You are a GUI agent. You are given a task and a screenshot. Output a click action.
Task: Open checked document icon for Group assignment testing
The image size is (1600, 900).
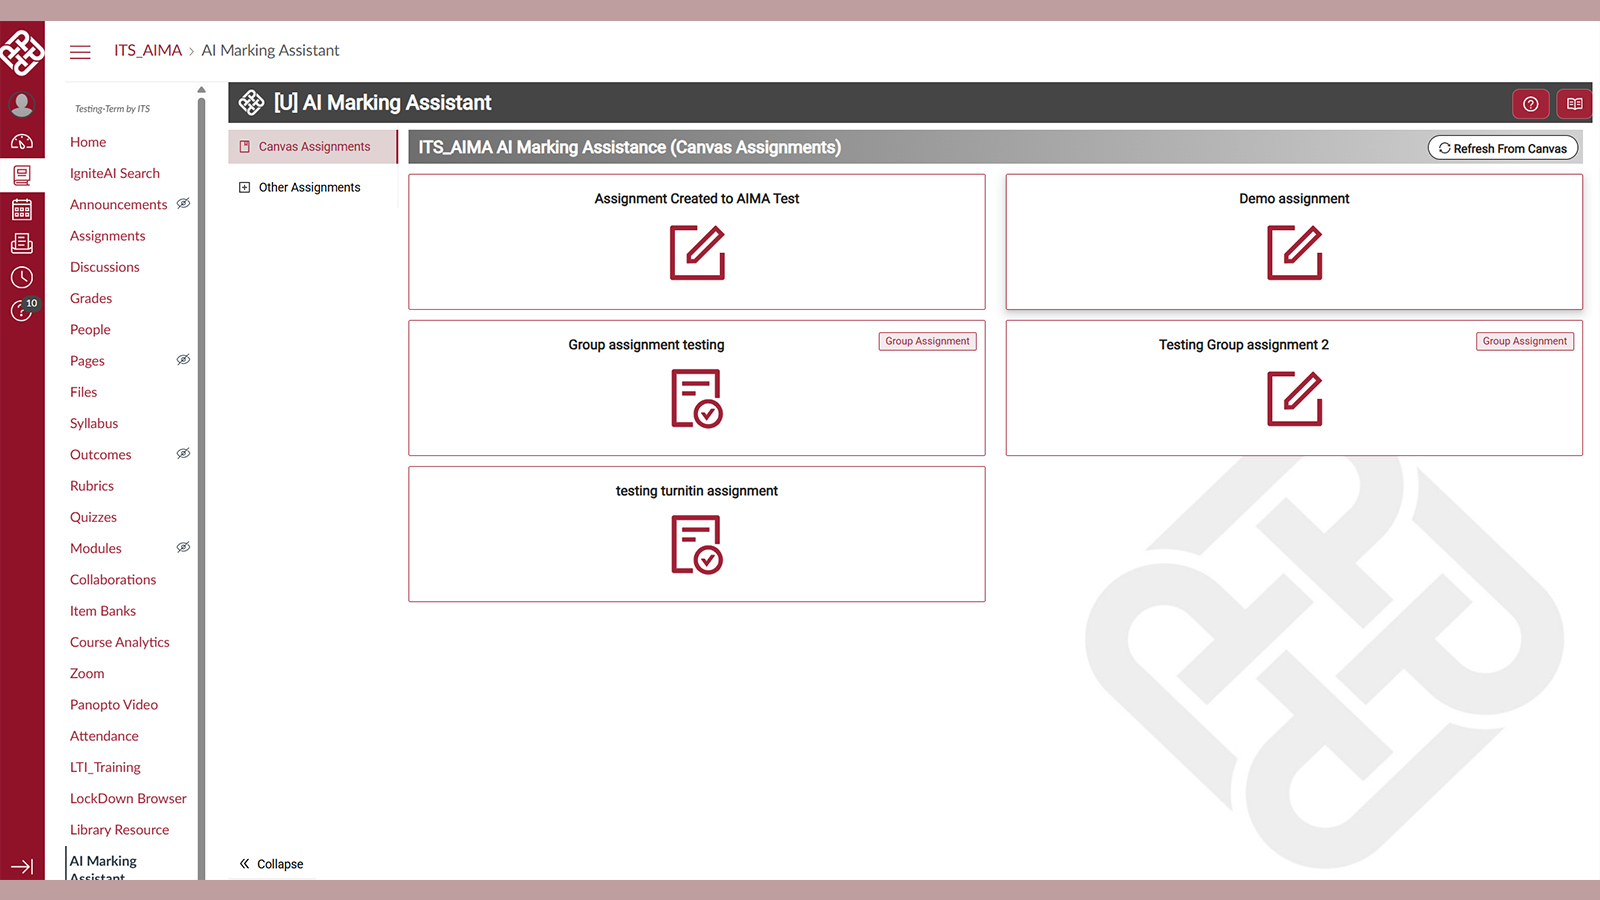click(x=697, y=398)
